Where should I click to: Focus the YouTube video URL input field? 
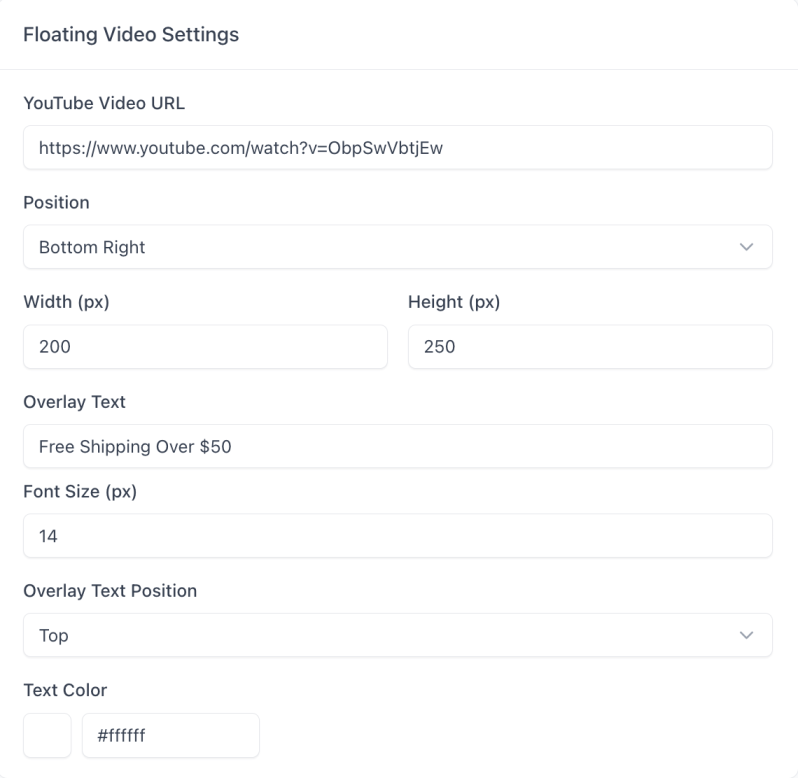click(x=397, y=148)
